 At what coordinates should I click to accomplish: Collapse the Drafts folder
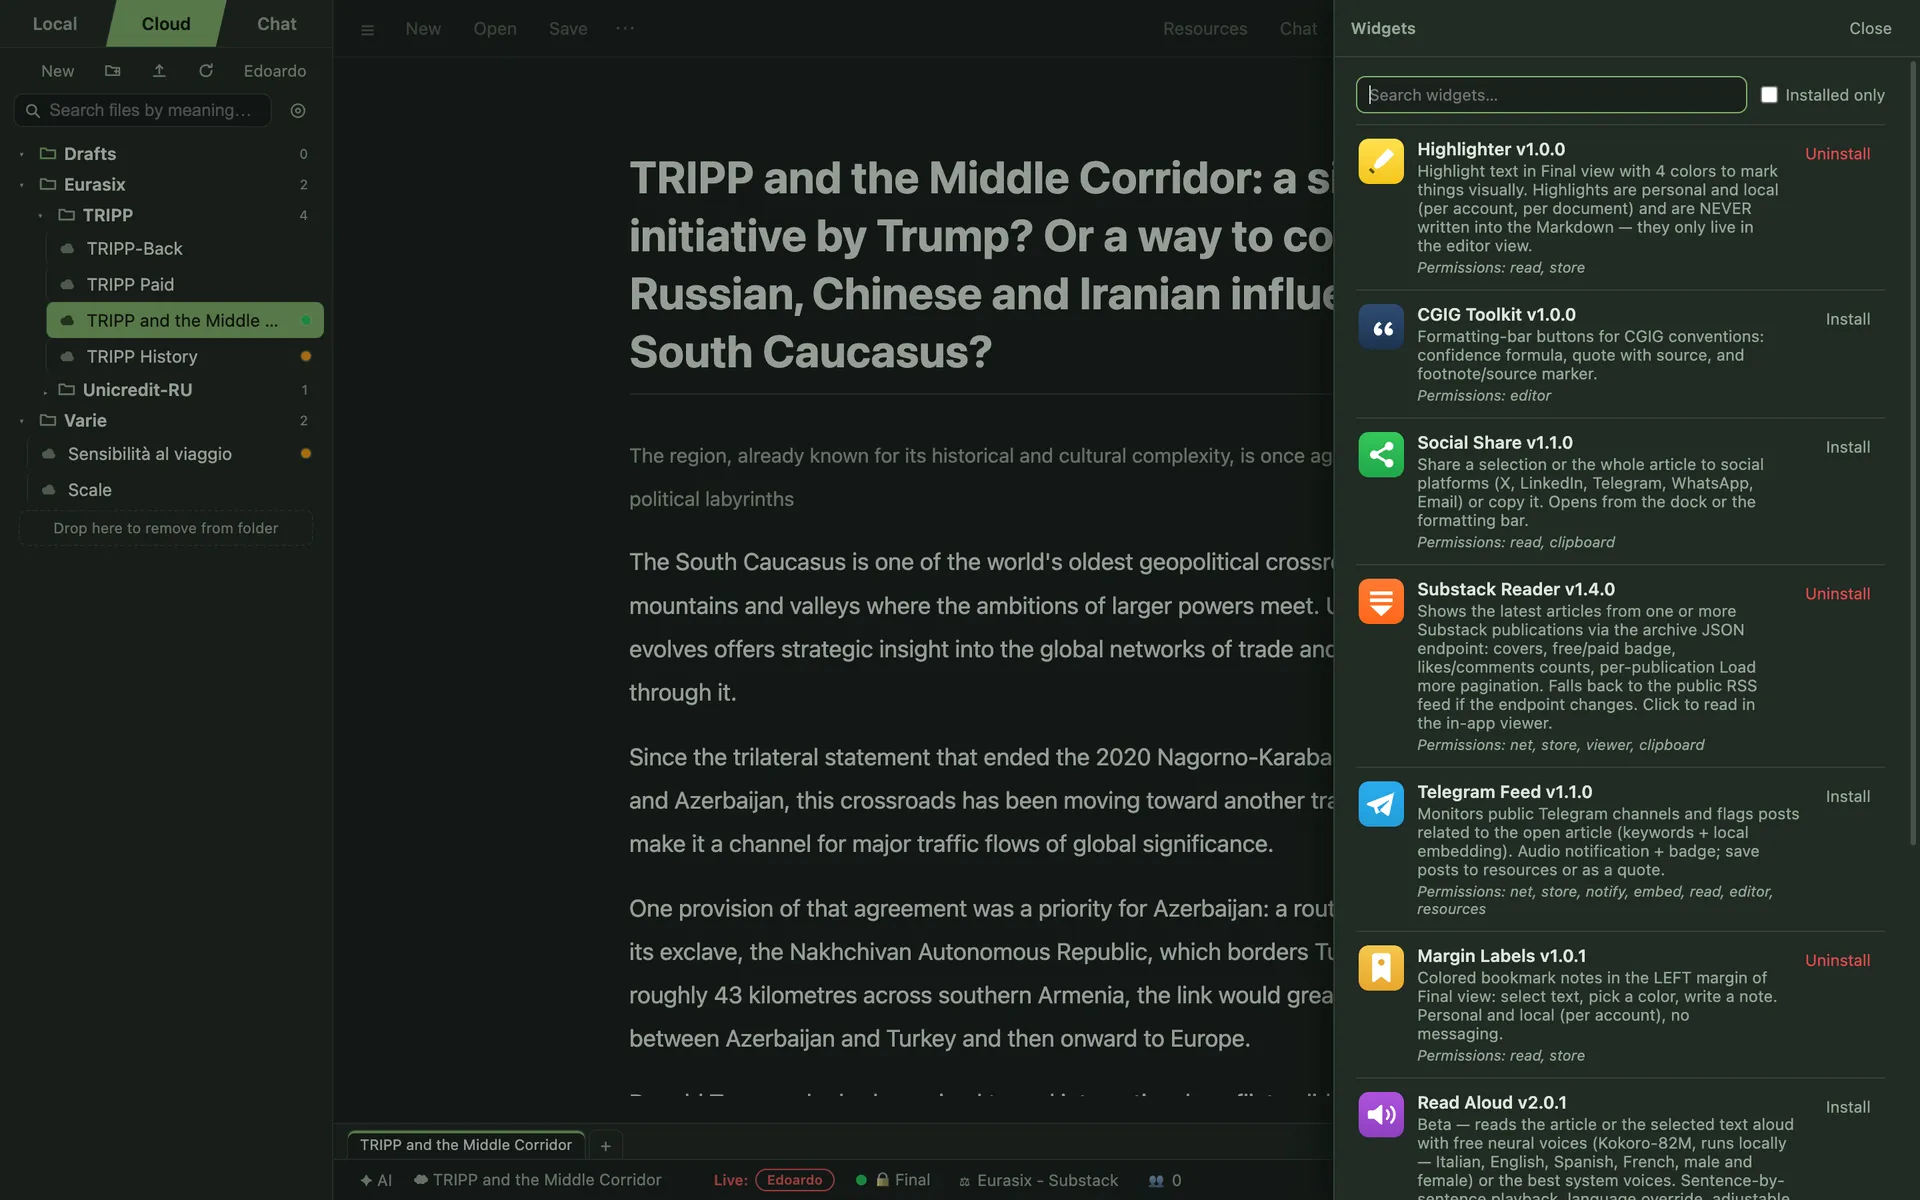(22, 154)
